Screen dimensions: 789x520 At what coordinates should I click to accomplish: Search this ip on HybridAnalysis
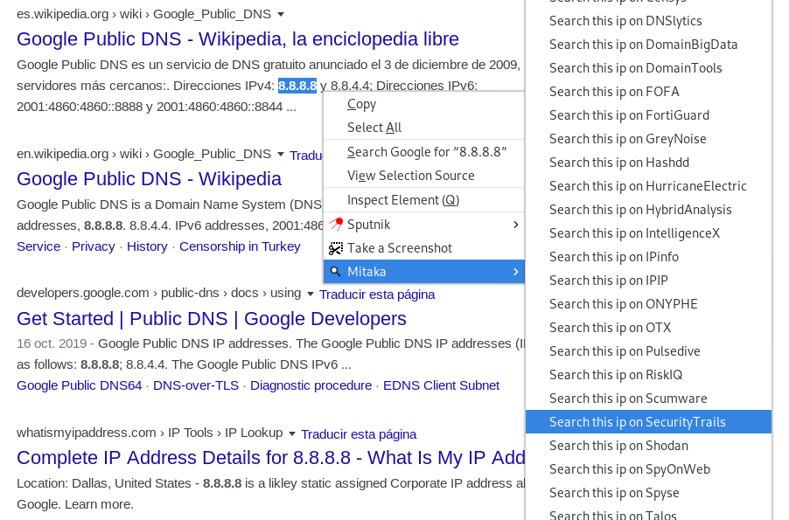tap(649, 209)
